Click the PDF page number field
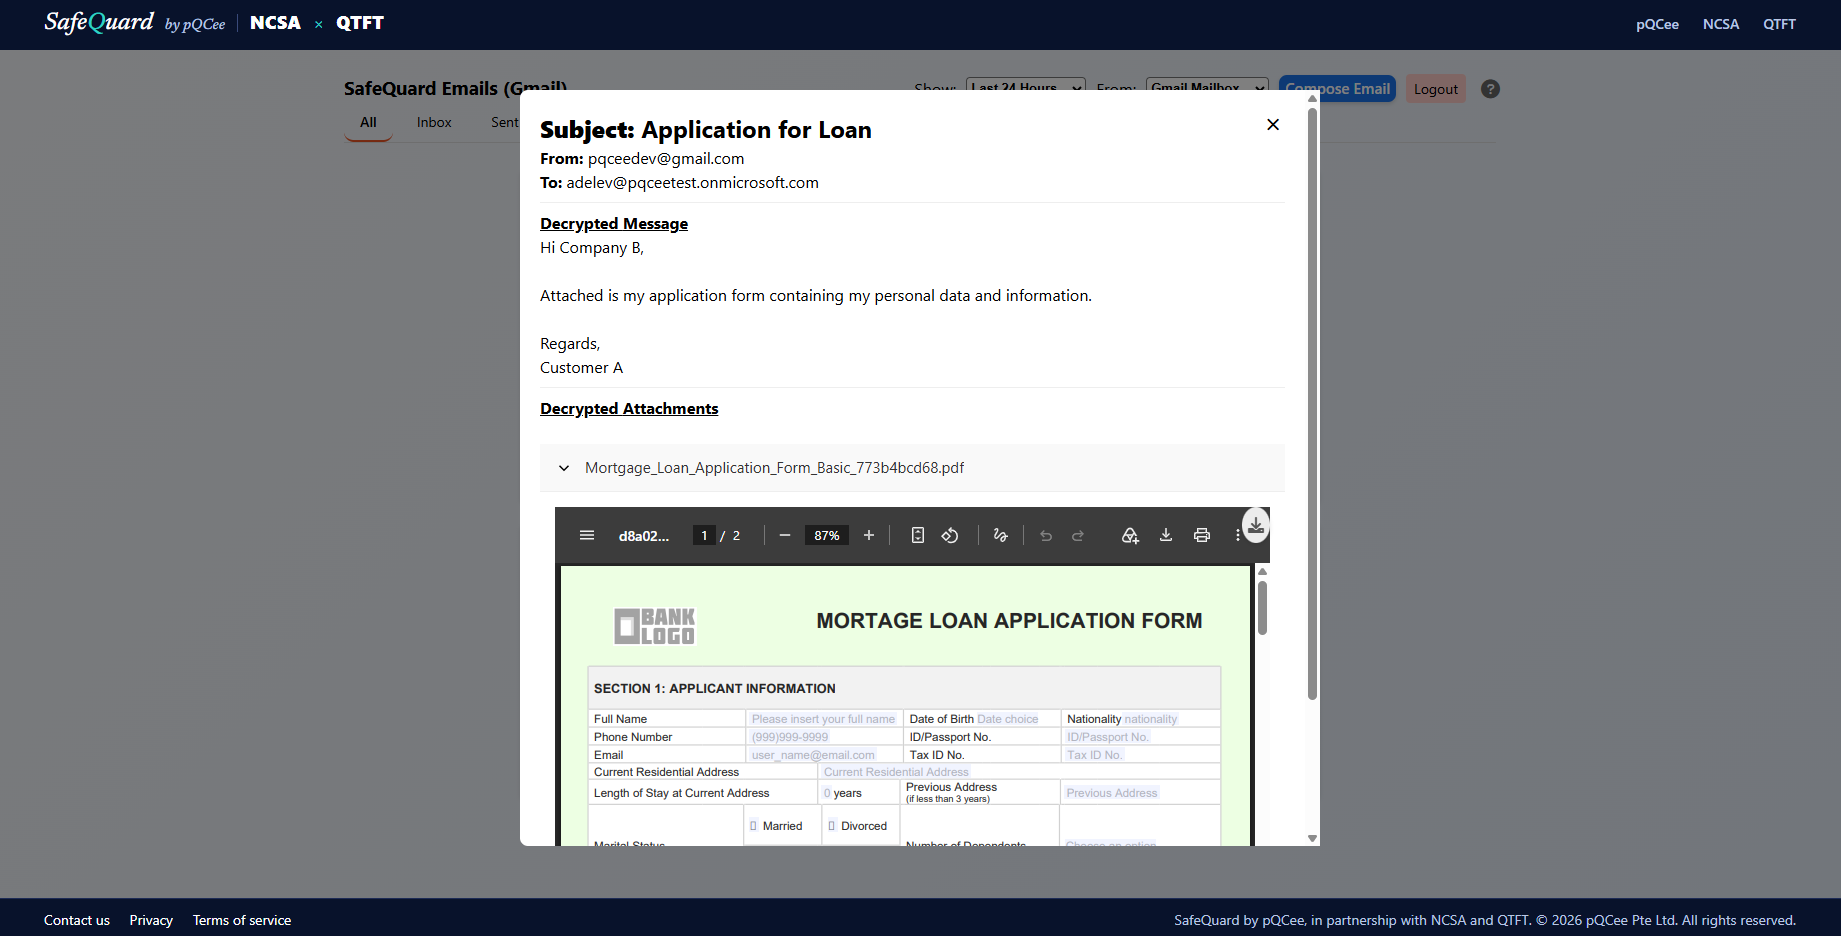The image size is (1841, 936). [x=704, y=536]
